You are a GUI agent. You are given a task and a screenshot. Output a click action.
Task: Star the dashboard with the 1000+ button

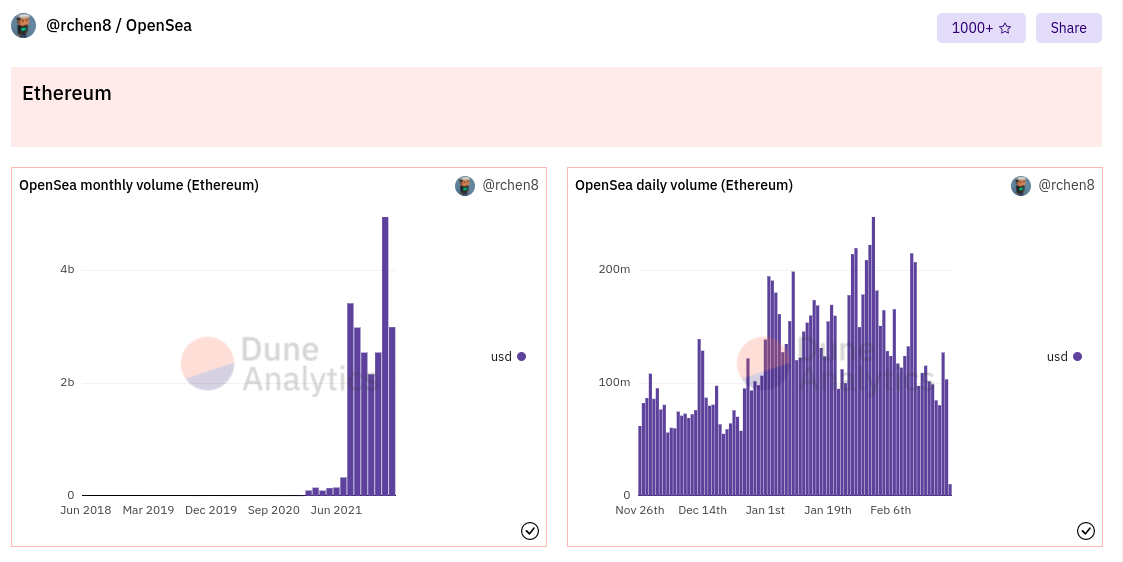pyautogui.click(x=981, y=28)
